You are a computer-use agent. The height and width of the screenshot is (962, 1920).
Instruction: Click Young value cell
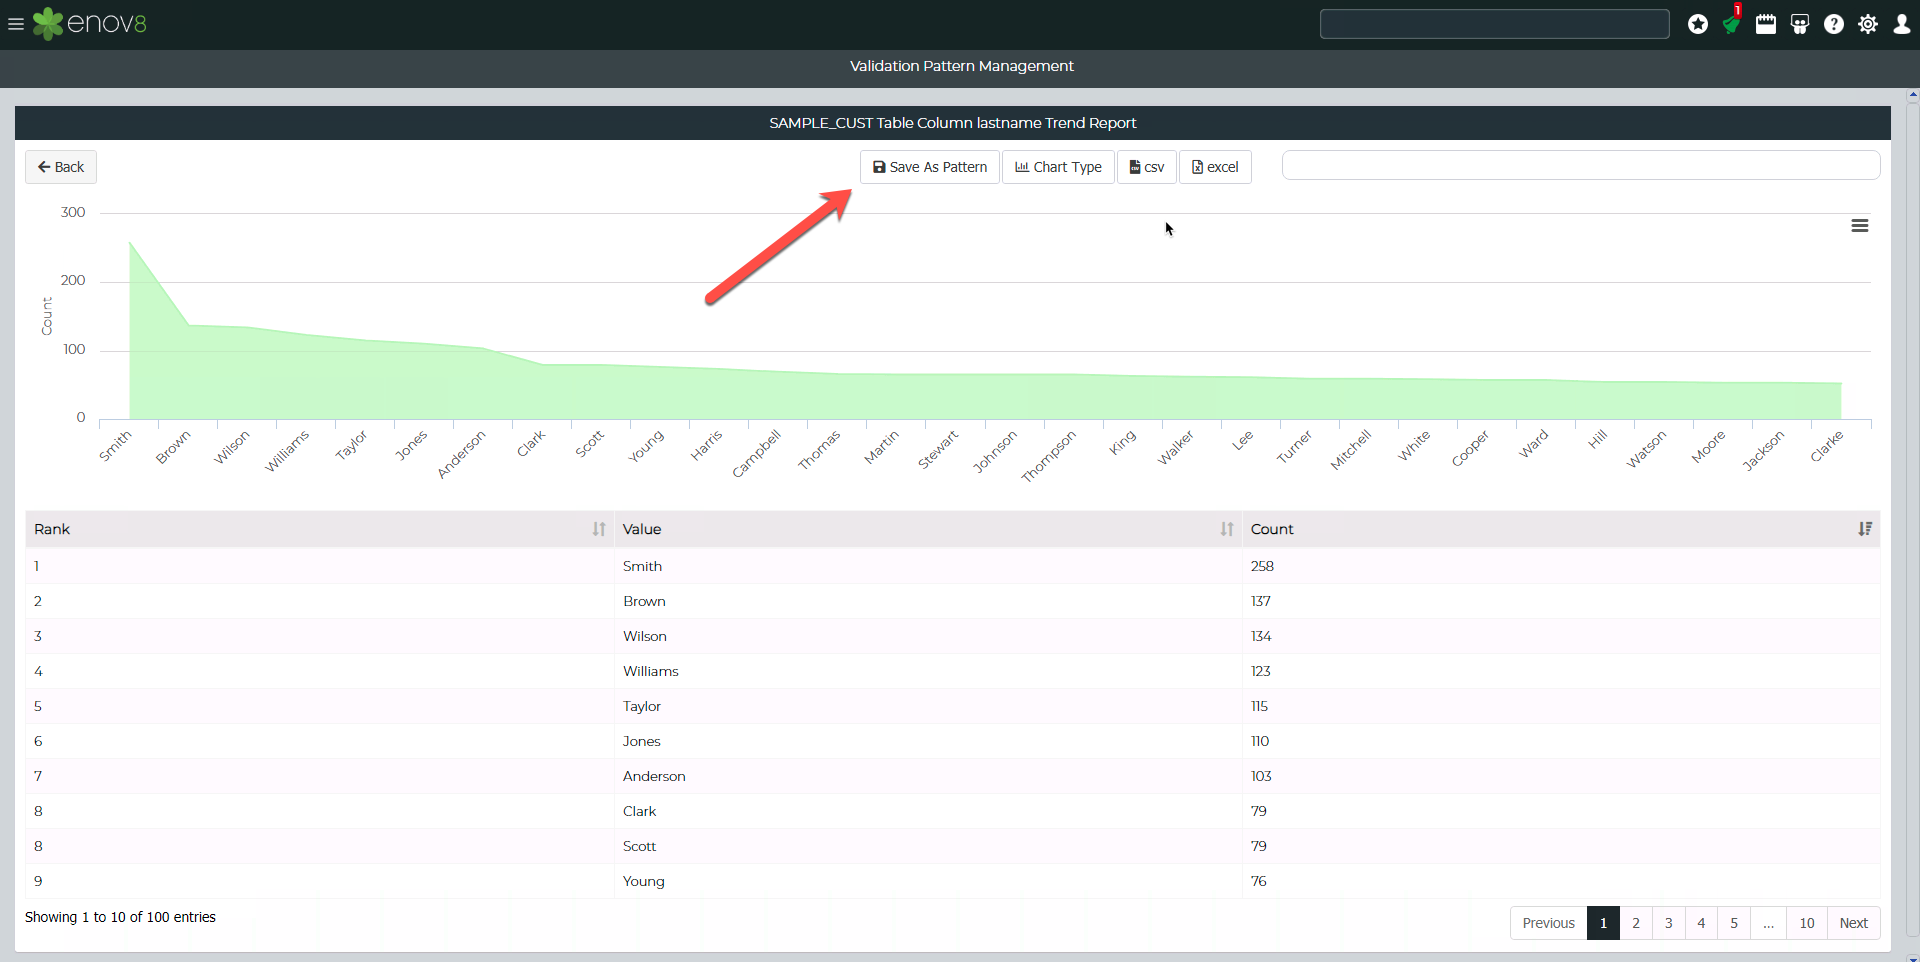928,881
